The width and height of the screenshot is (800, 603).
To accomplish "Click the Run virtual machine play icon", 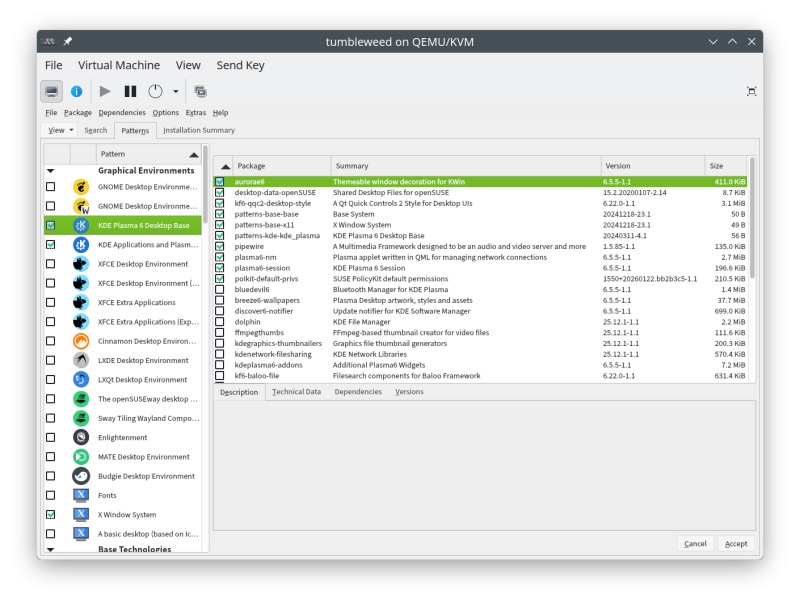I will pos(105,91).
